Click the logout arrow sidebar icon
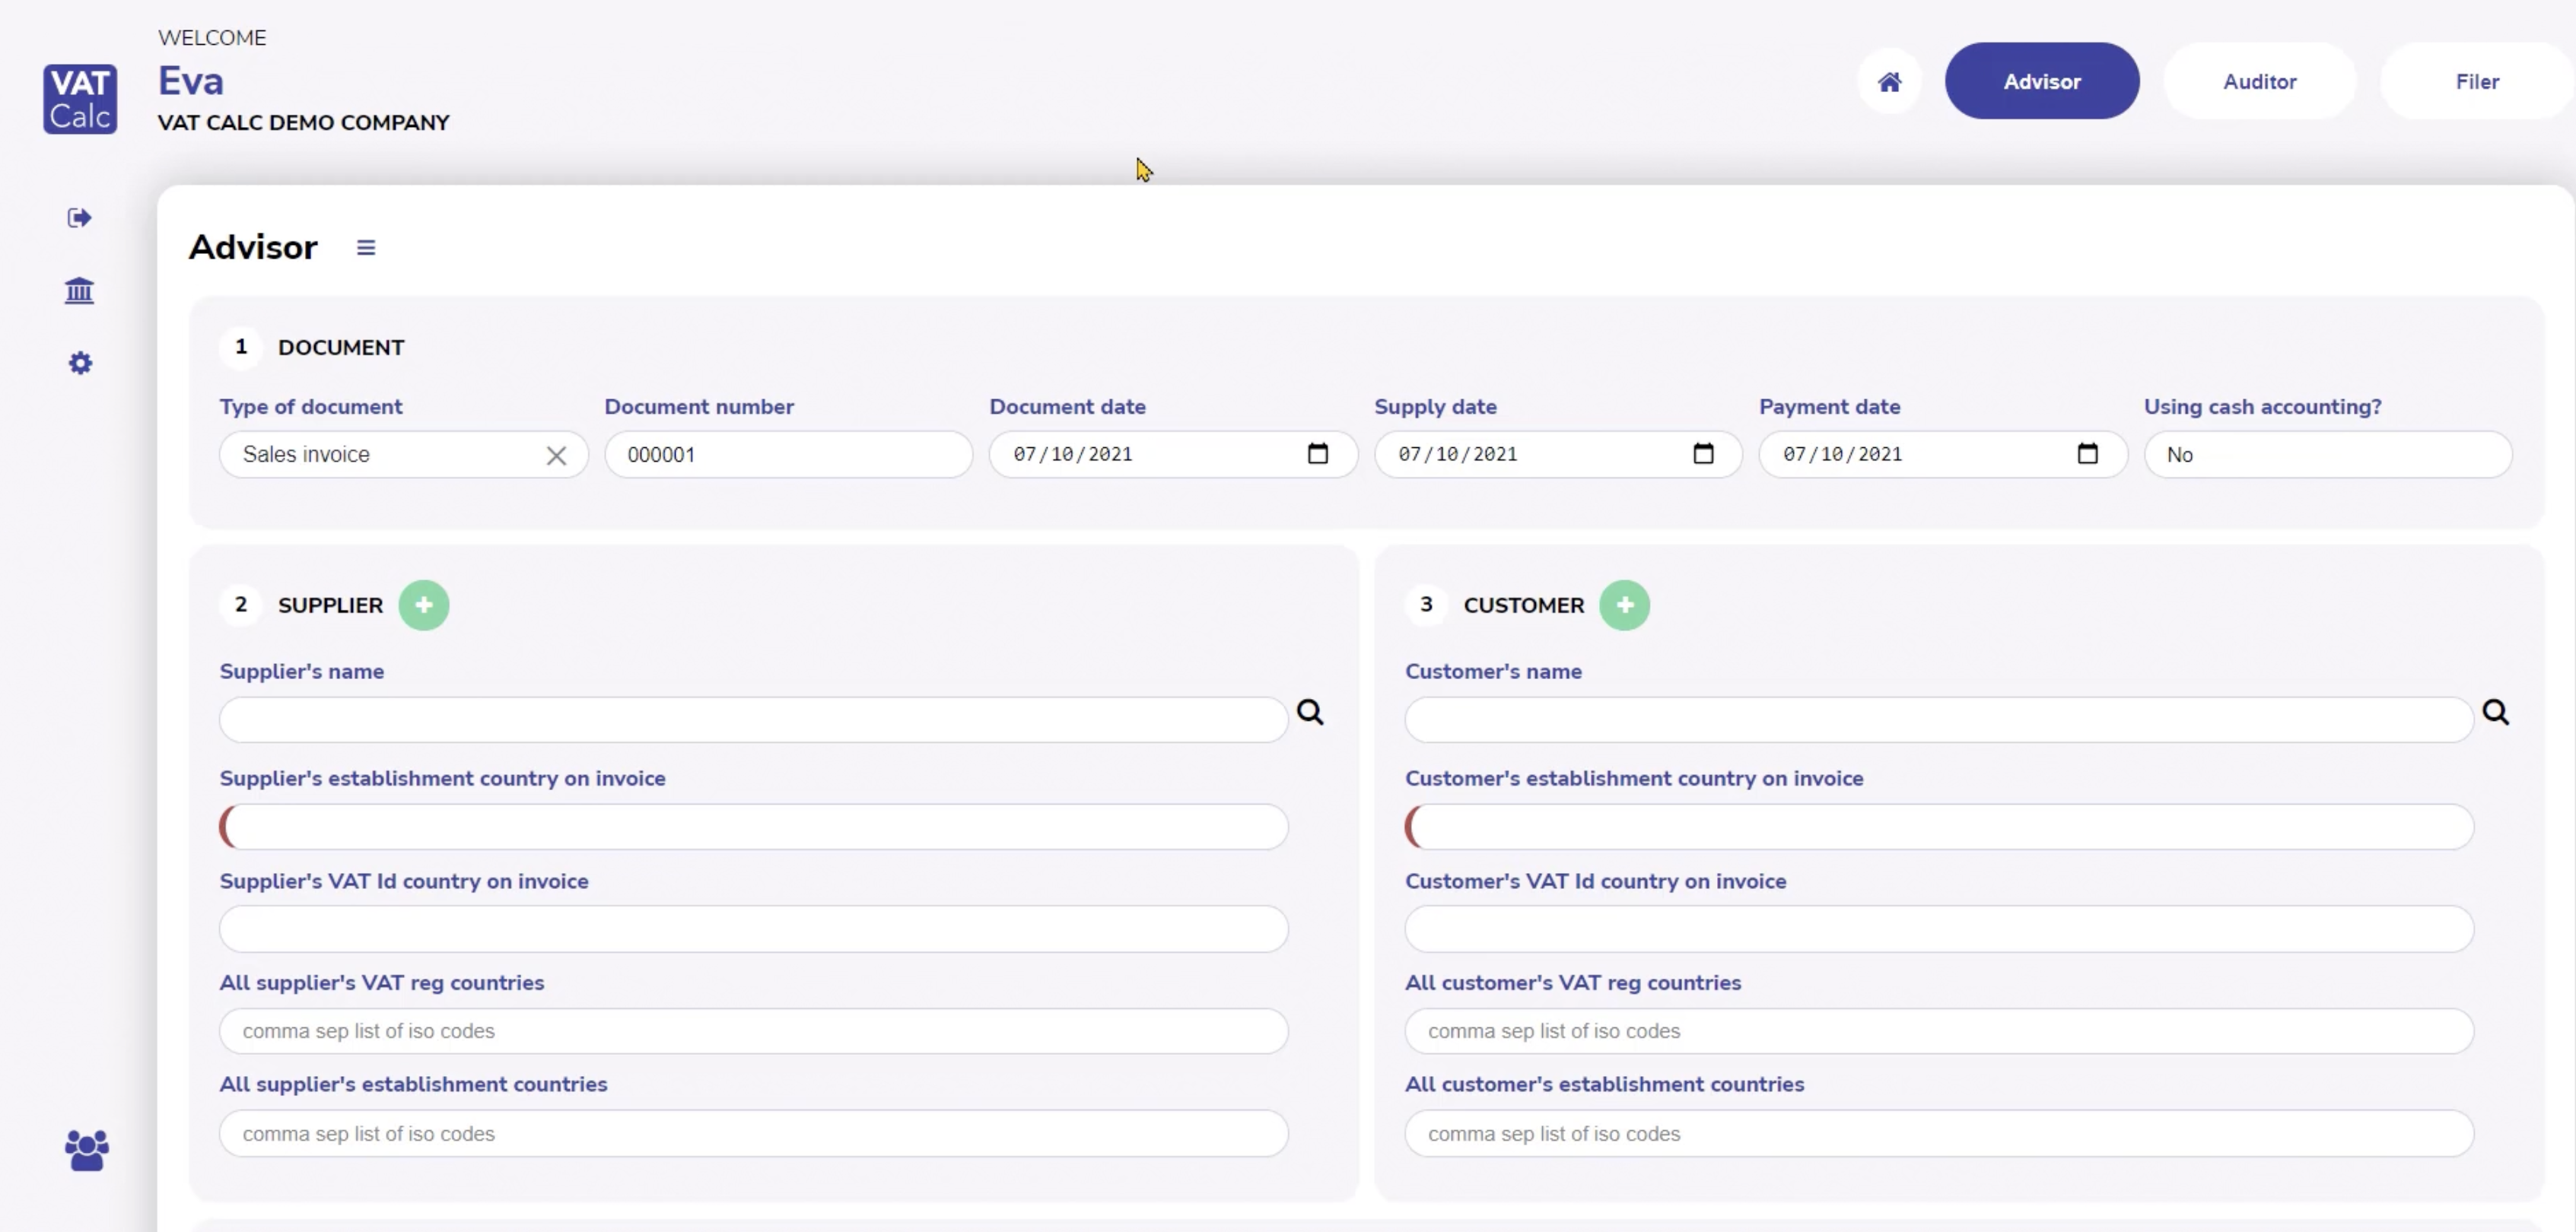The width and height of the screenshot is (2576, 1232). pos(80,218)
